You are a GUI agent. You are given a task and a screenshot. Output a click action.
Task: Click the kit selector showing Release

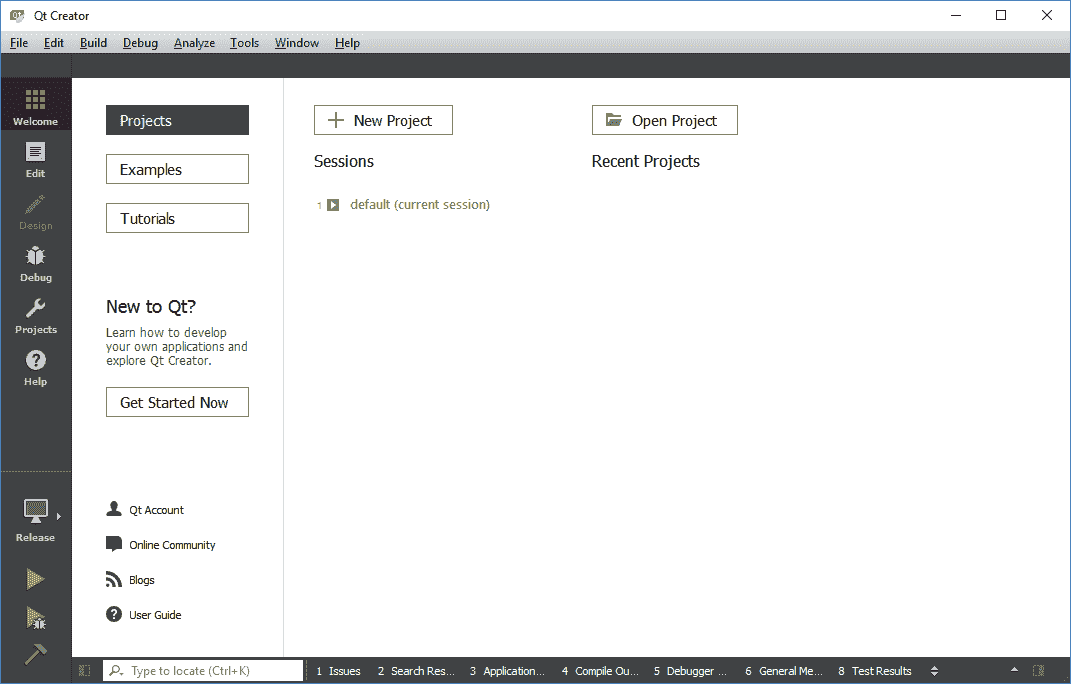[x=35, y=517]
